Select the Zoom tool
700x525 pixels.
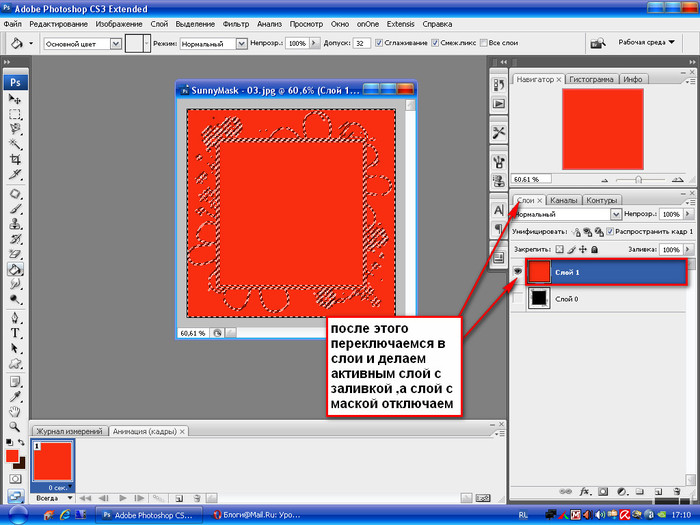click(x=15, y=427)
